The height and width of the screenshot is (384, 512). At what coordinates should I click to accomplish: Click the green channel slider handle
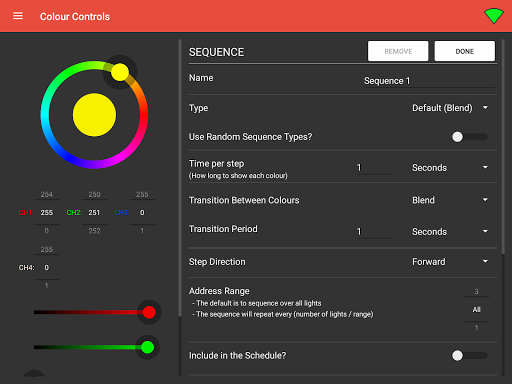[147, 347]
